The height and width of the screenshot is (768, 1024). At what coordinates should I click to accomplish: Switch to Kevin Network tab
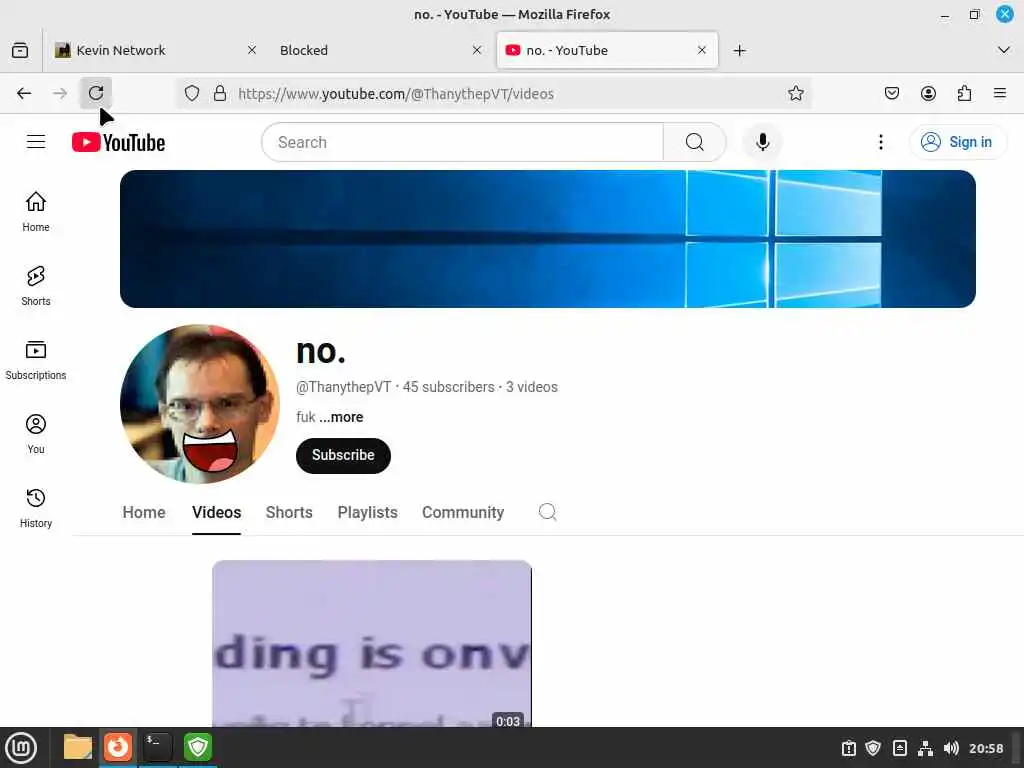tap(157, 50)
